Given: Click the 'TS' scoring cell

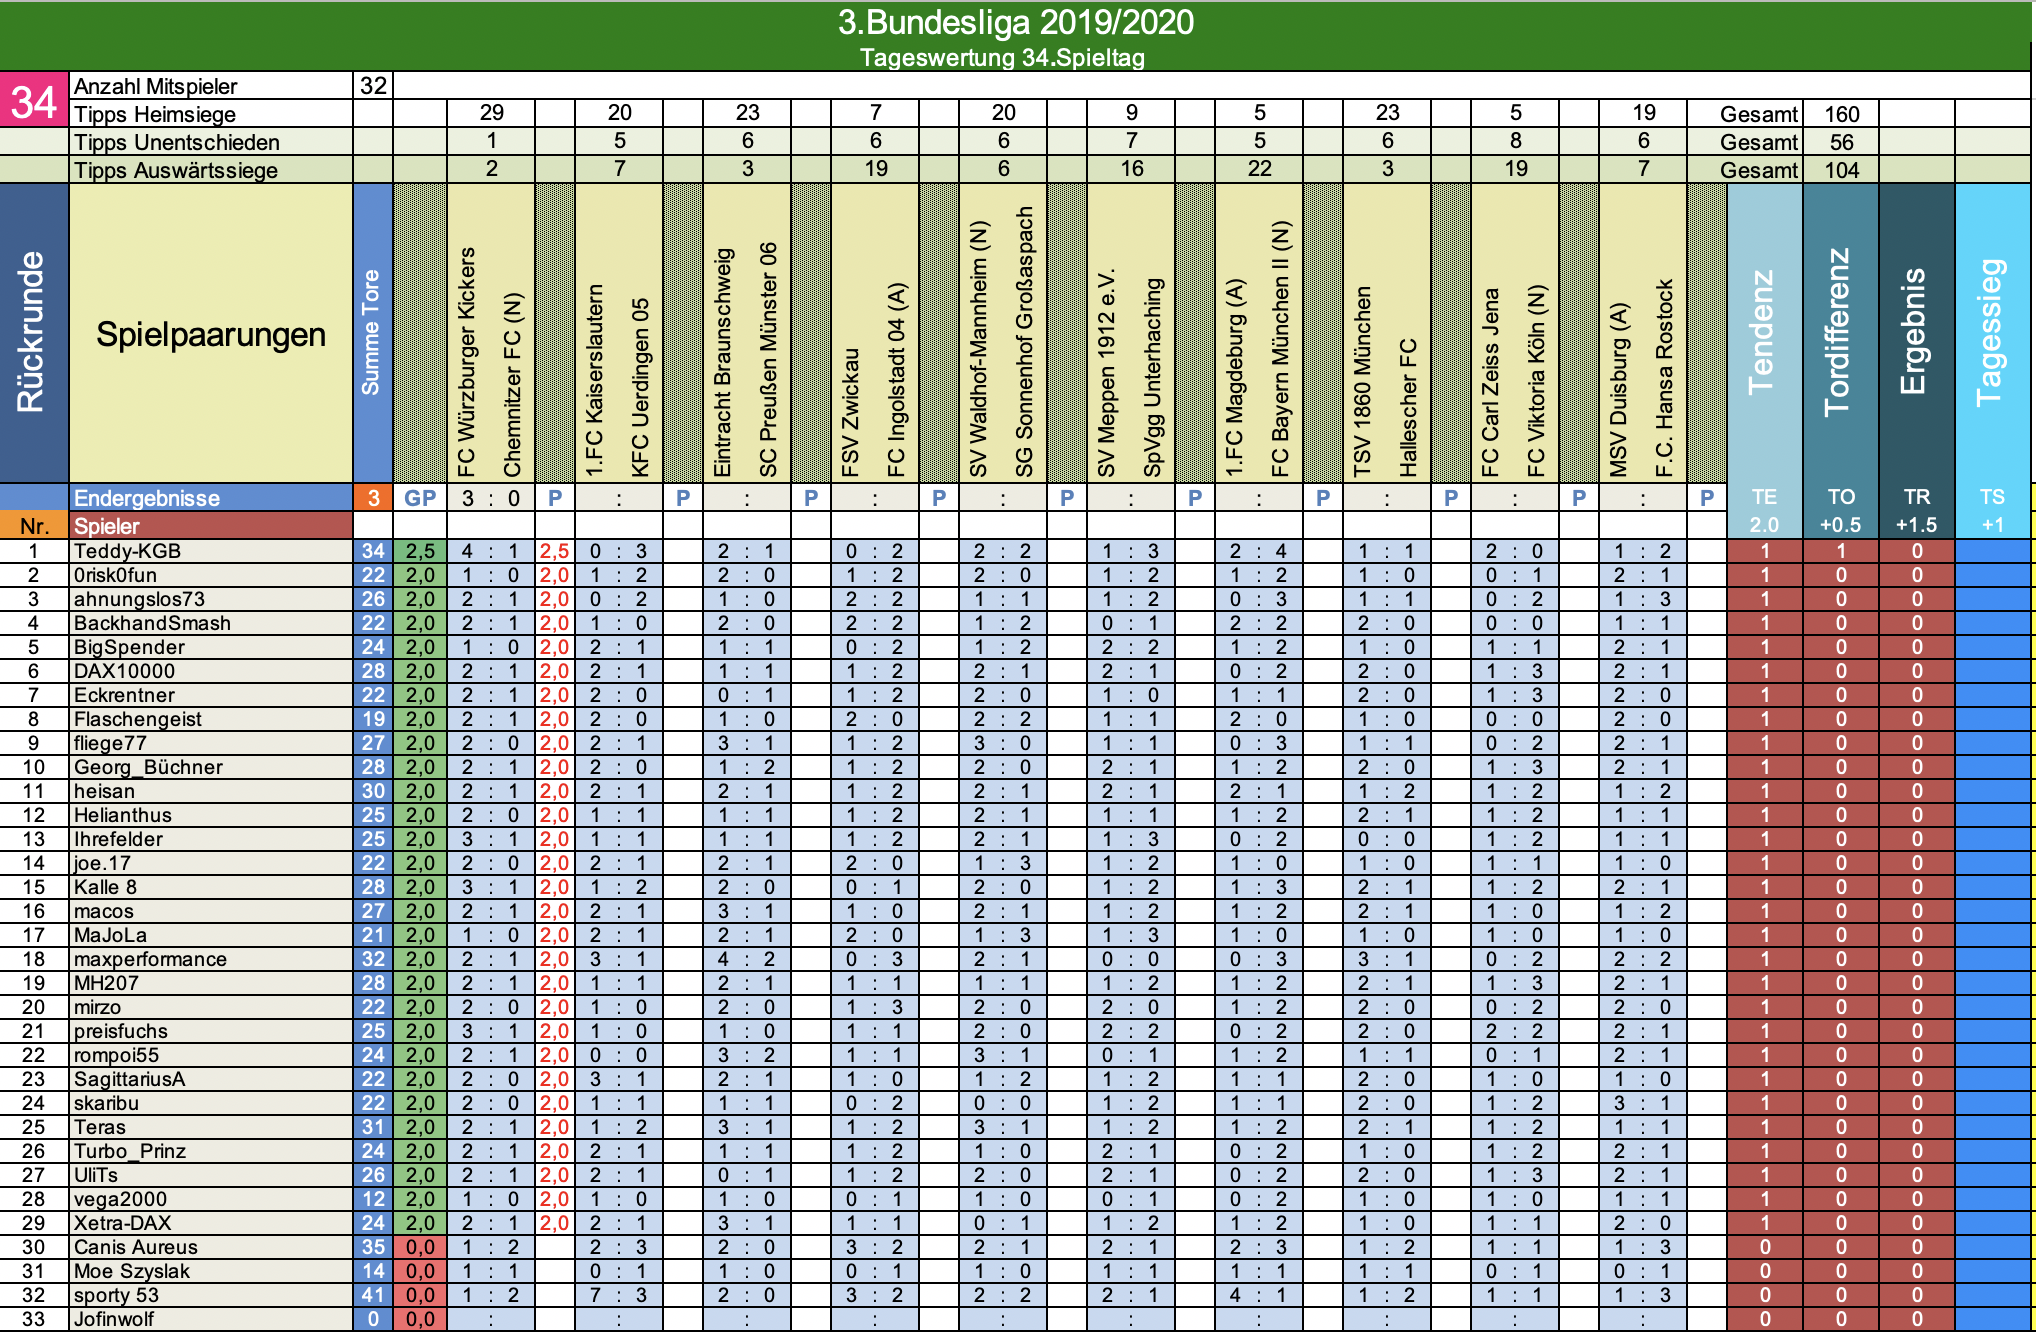Looking at the screenshot, I should click(x=1992, y=497).
